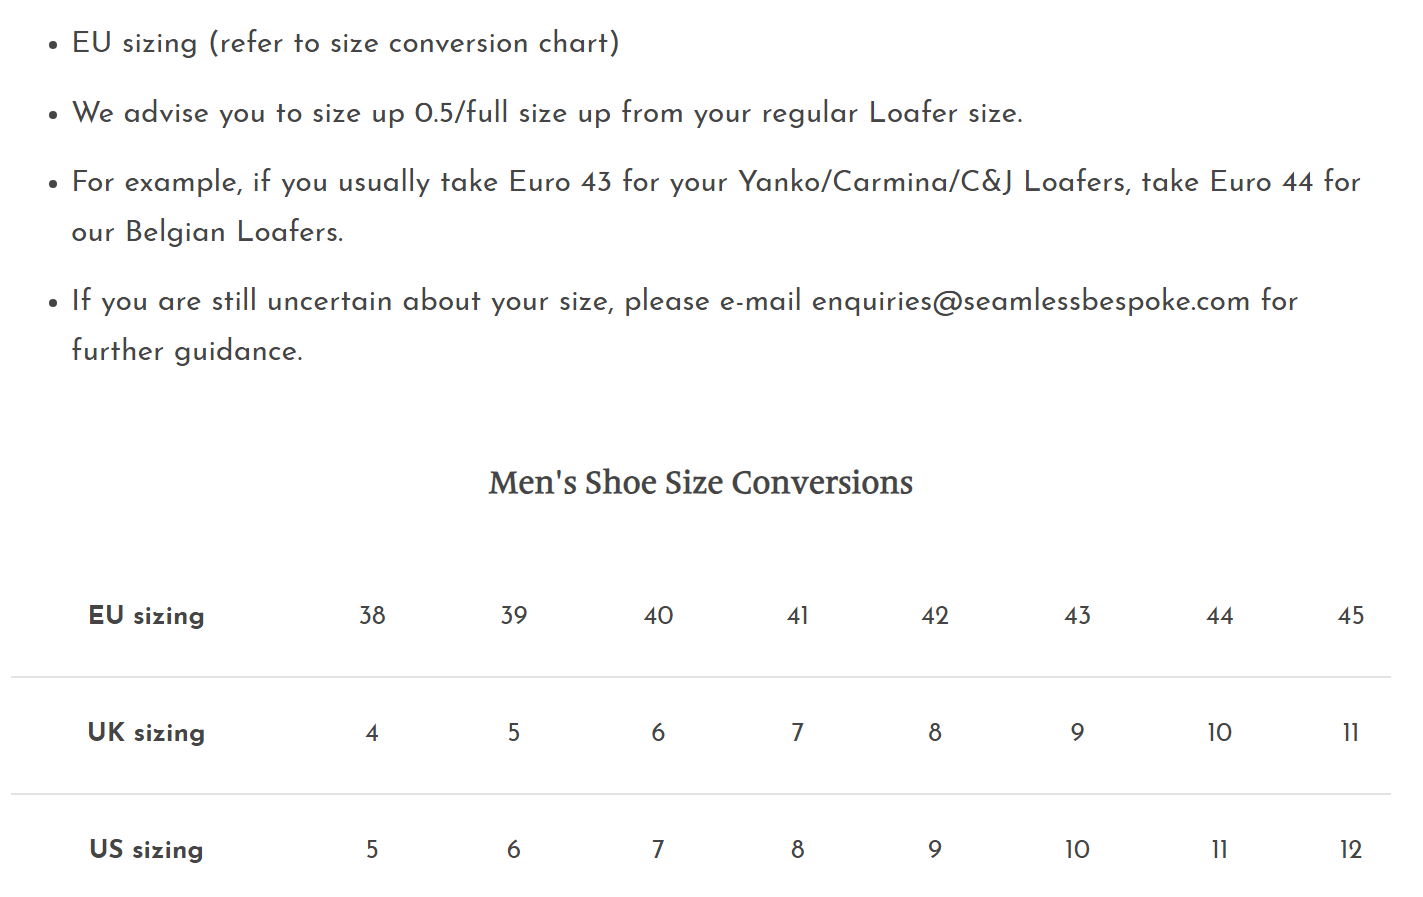Click US size 12 value
This screenshot has height=897, width=1423.
point(1351,850)
